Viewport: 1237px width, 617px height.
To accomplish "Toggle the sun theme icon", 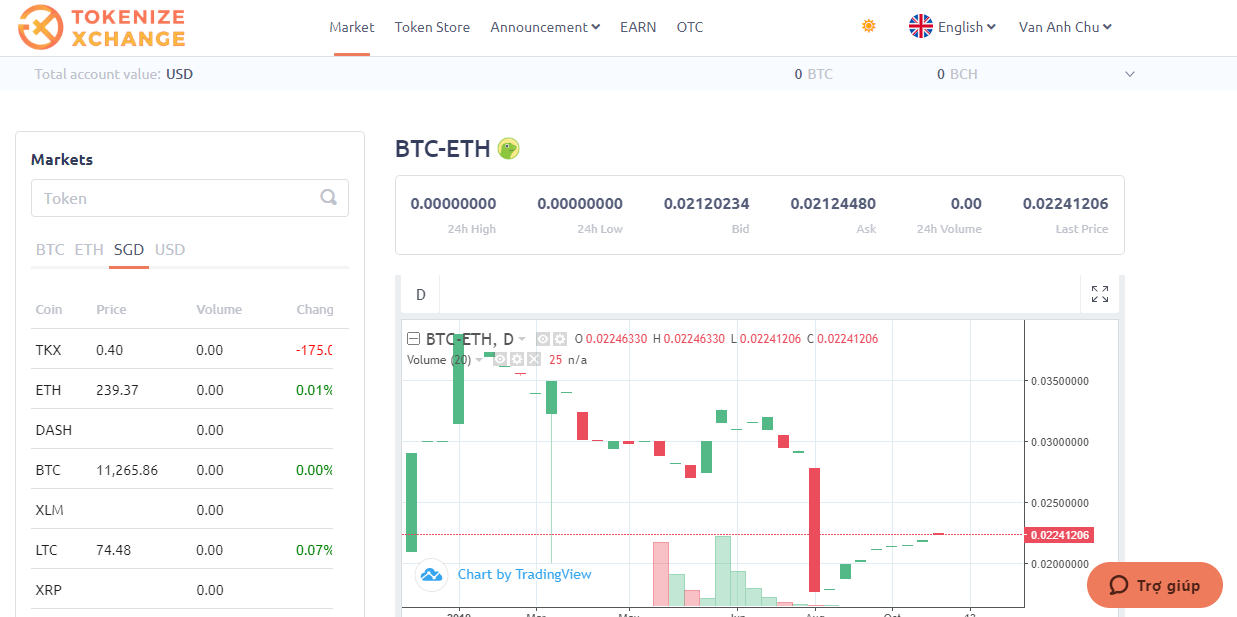I will click(869, 26).
